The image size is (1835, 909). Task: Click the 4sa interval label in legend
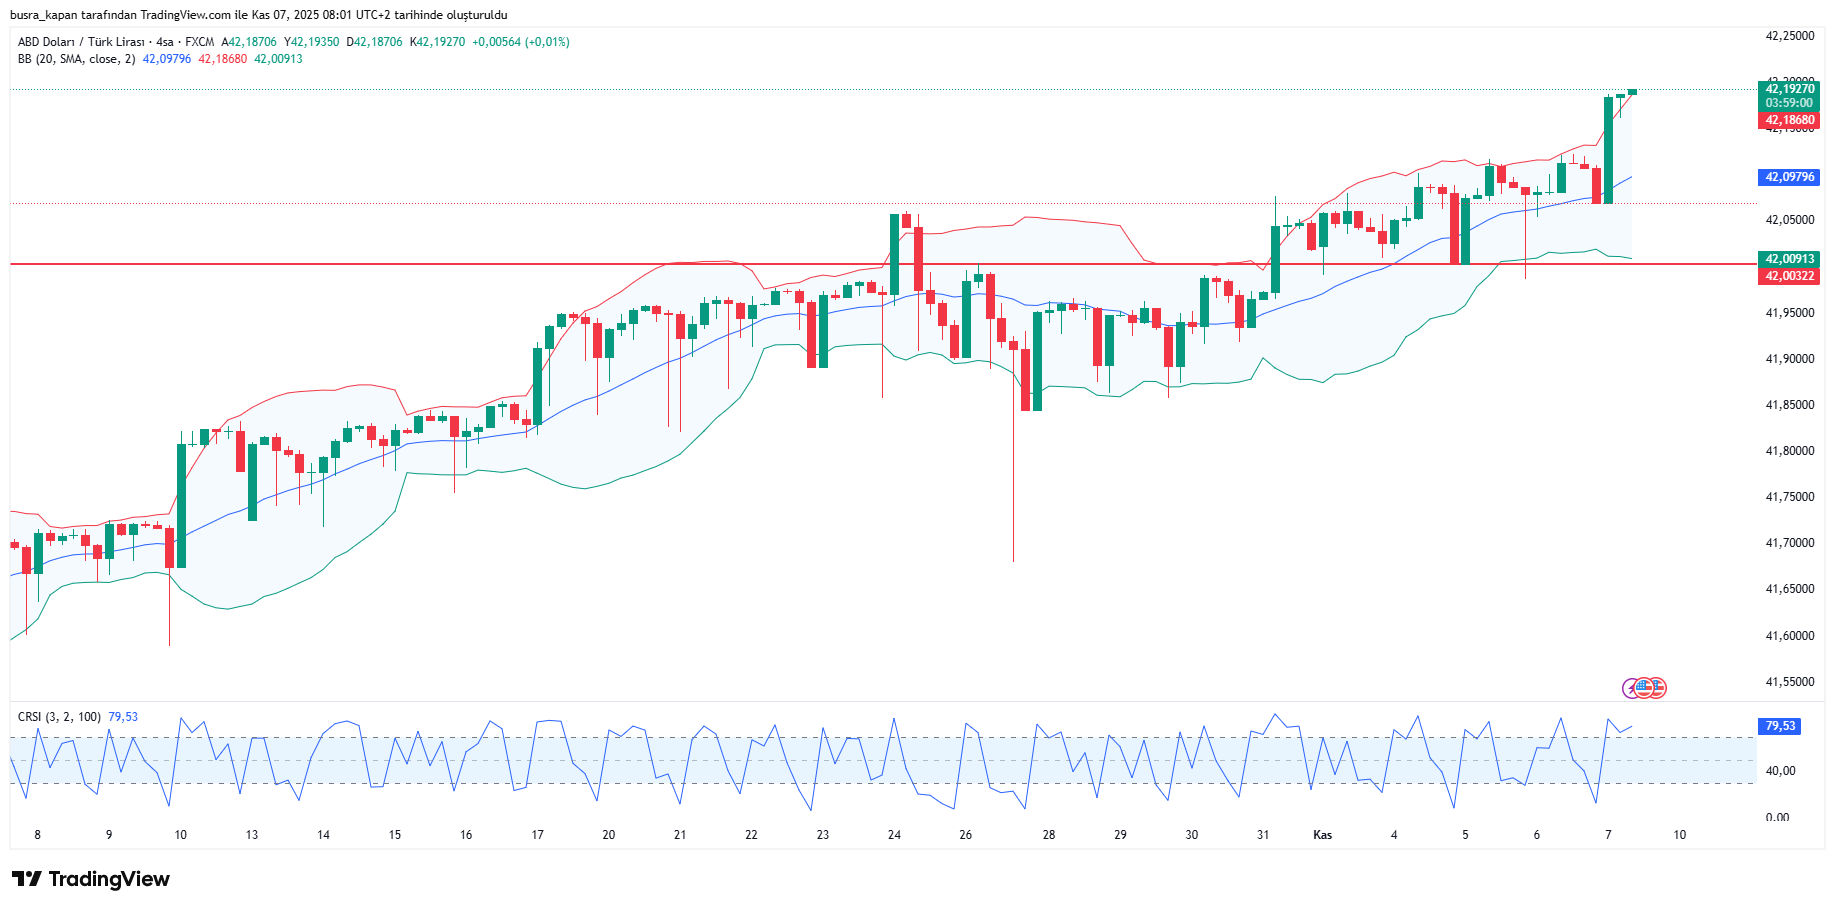[164, 42]
